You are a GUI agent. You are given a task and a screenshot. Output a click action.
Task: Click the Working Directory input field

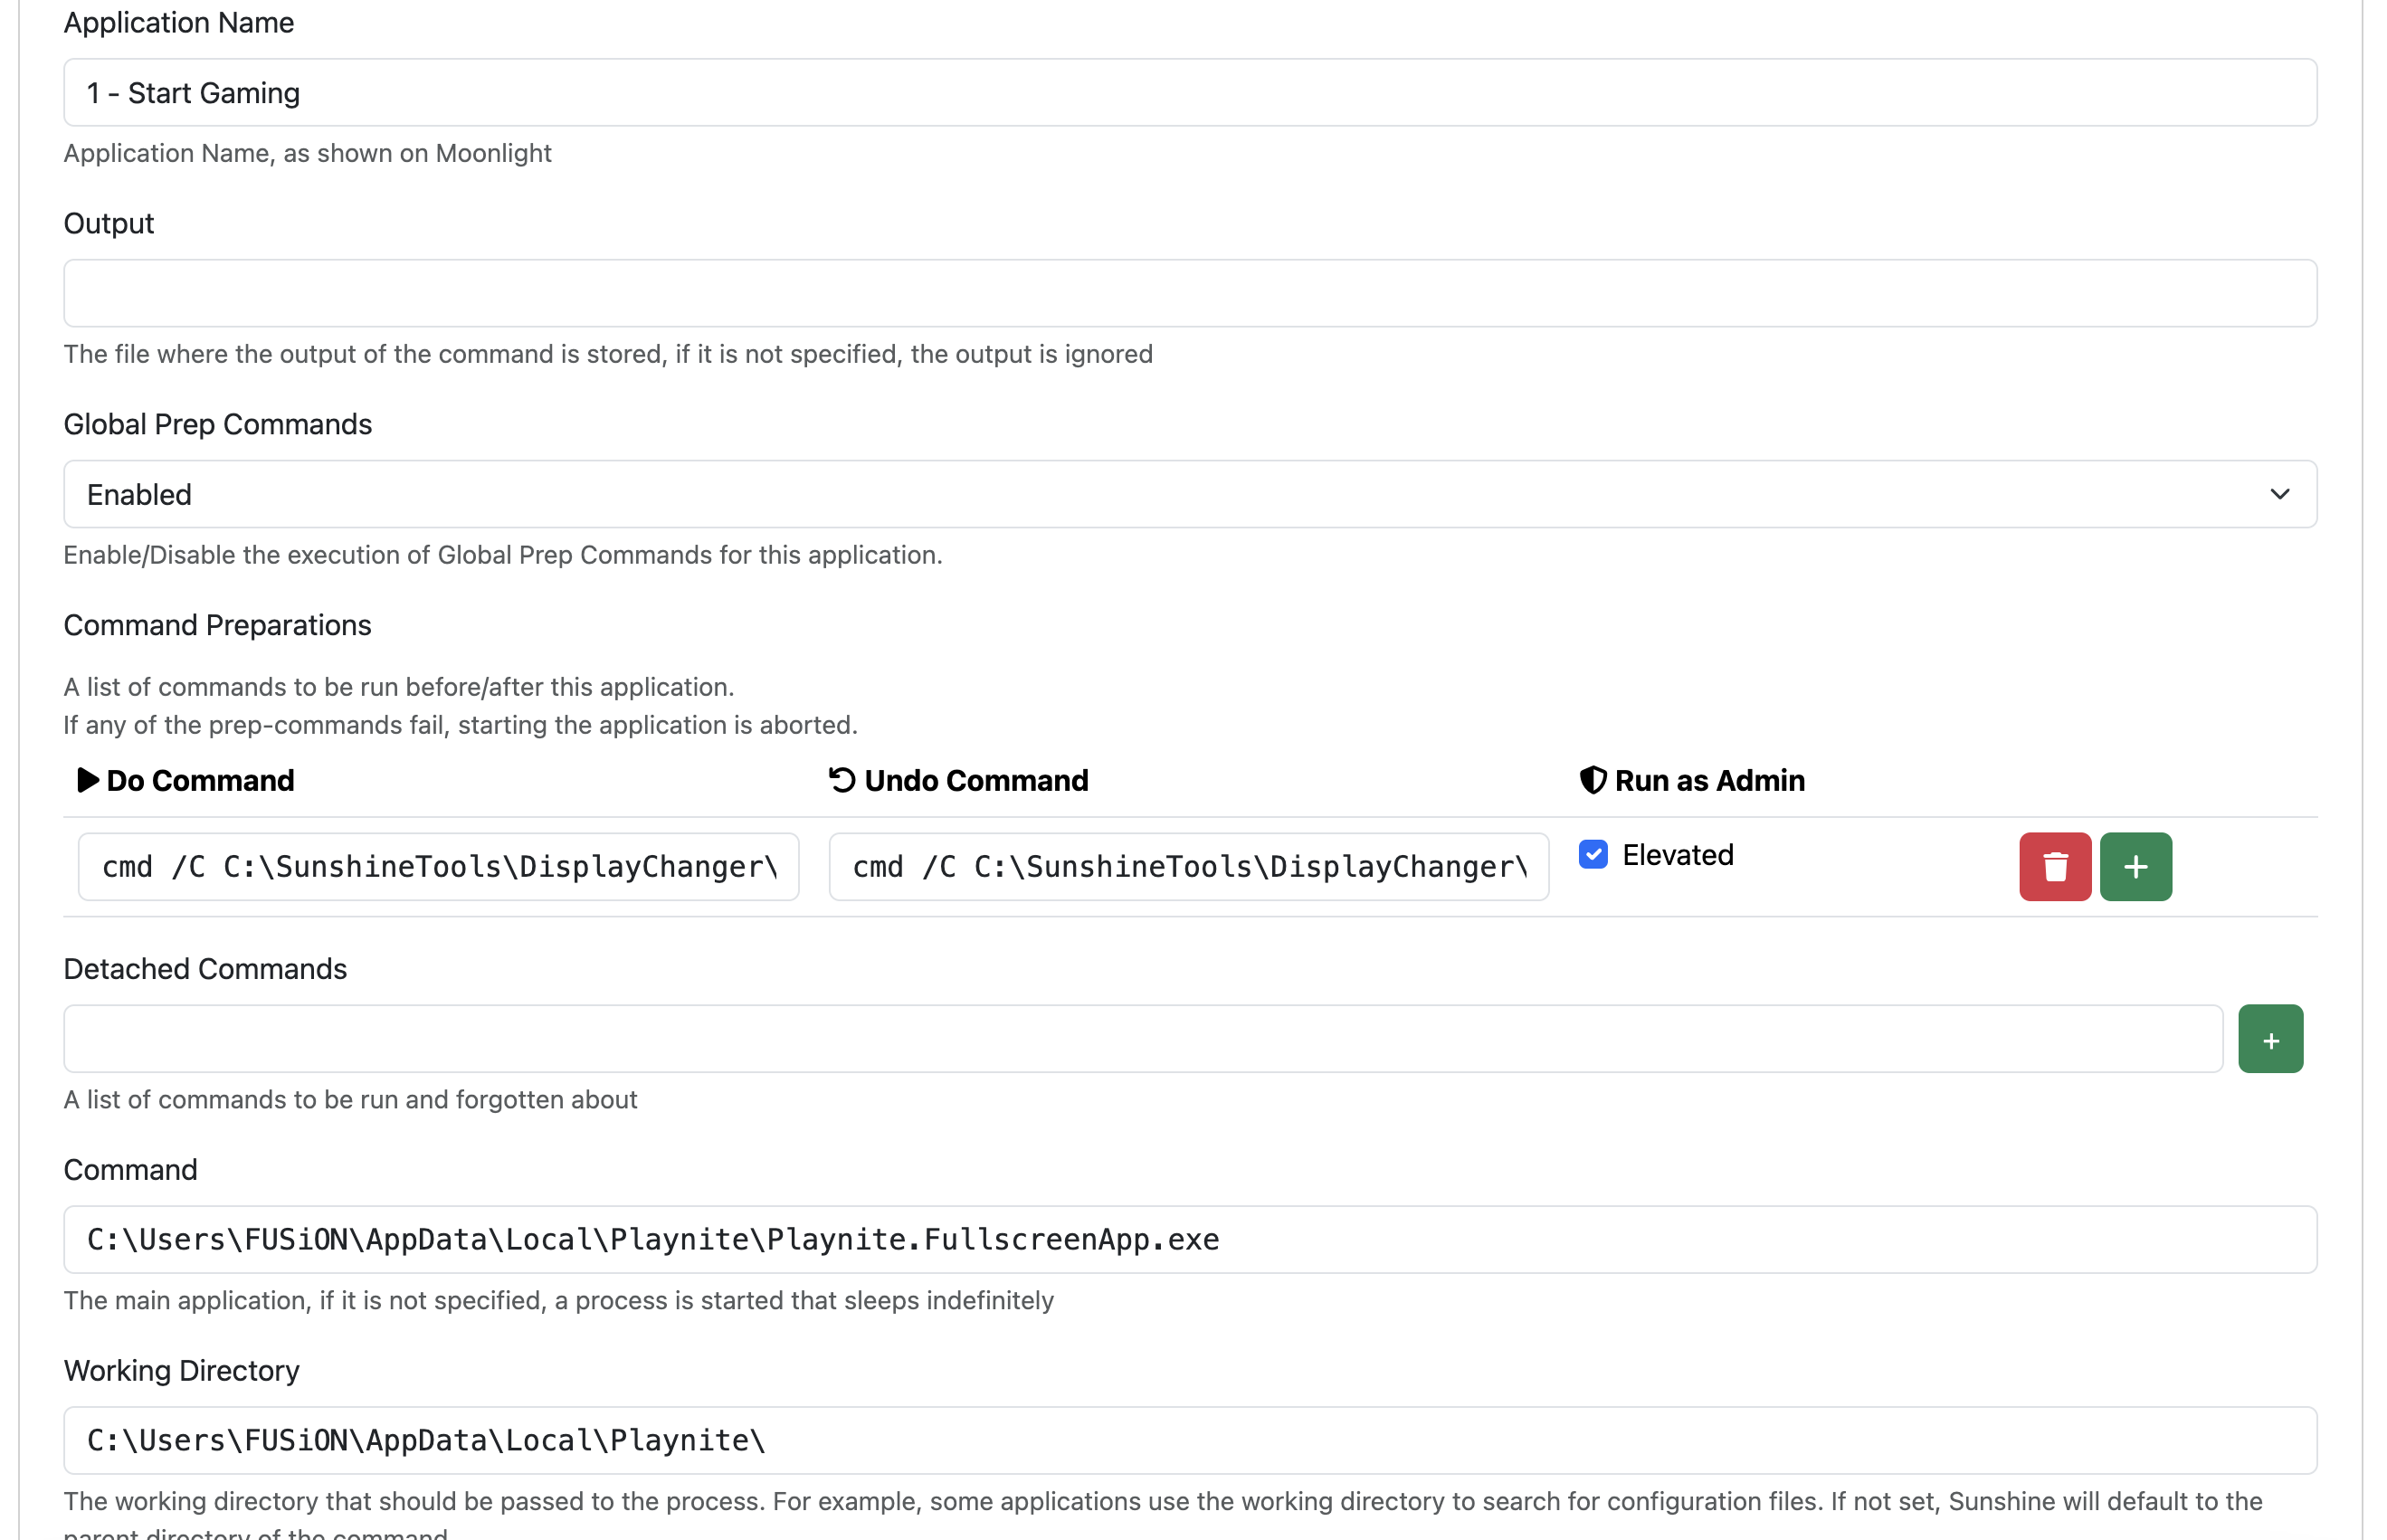(x=1189, y=1440)
